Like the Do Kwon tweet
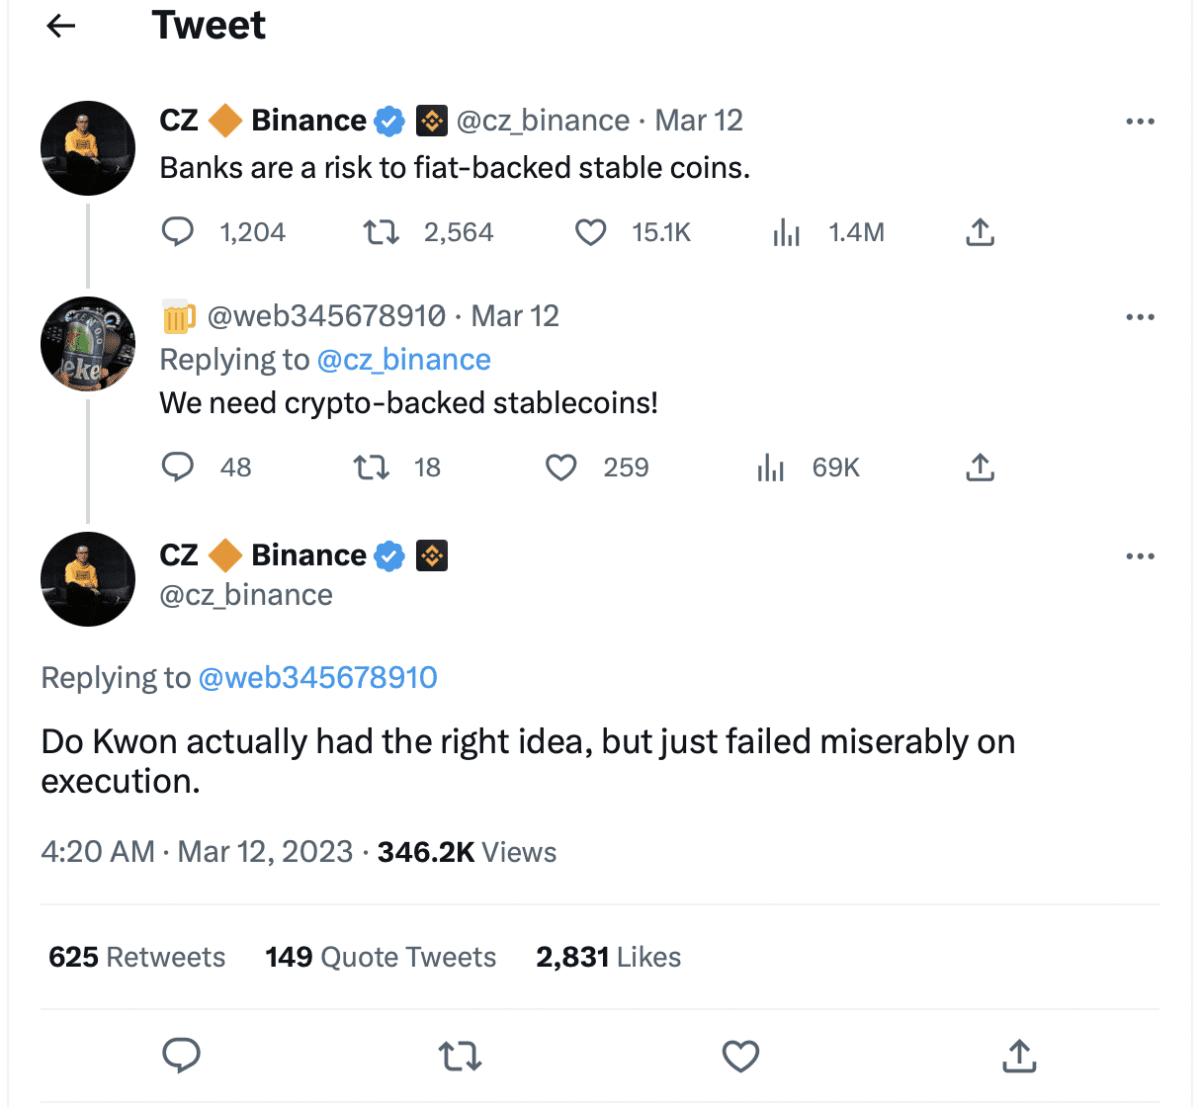 pyautogui.click(x=740, y=1056)
